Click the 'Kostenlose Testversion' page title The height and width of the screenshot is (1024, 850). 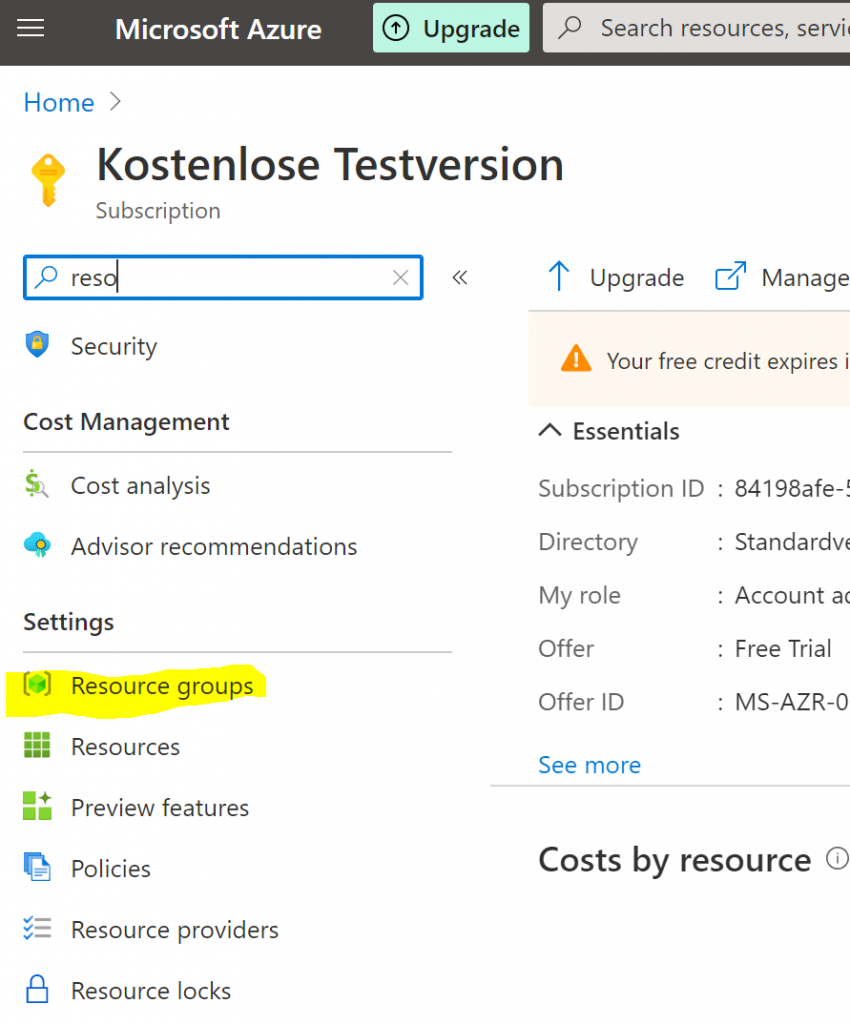[330, 164]
